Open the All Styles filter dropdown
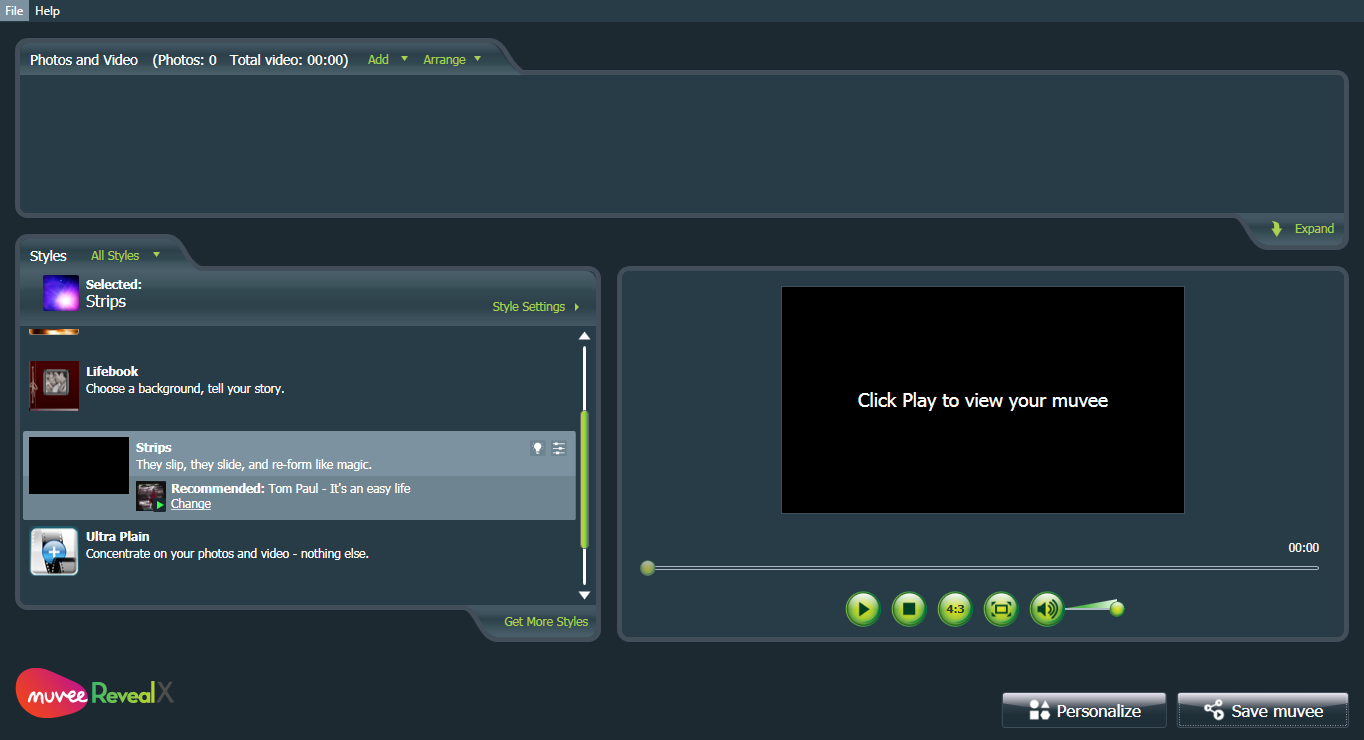 125,255
